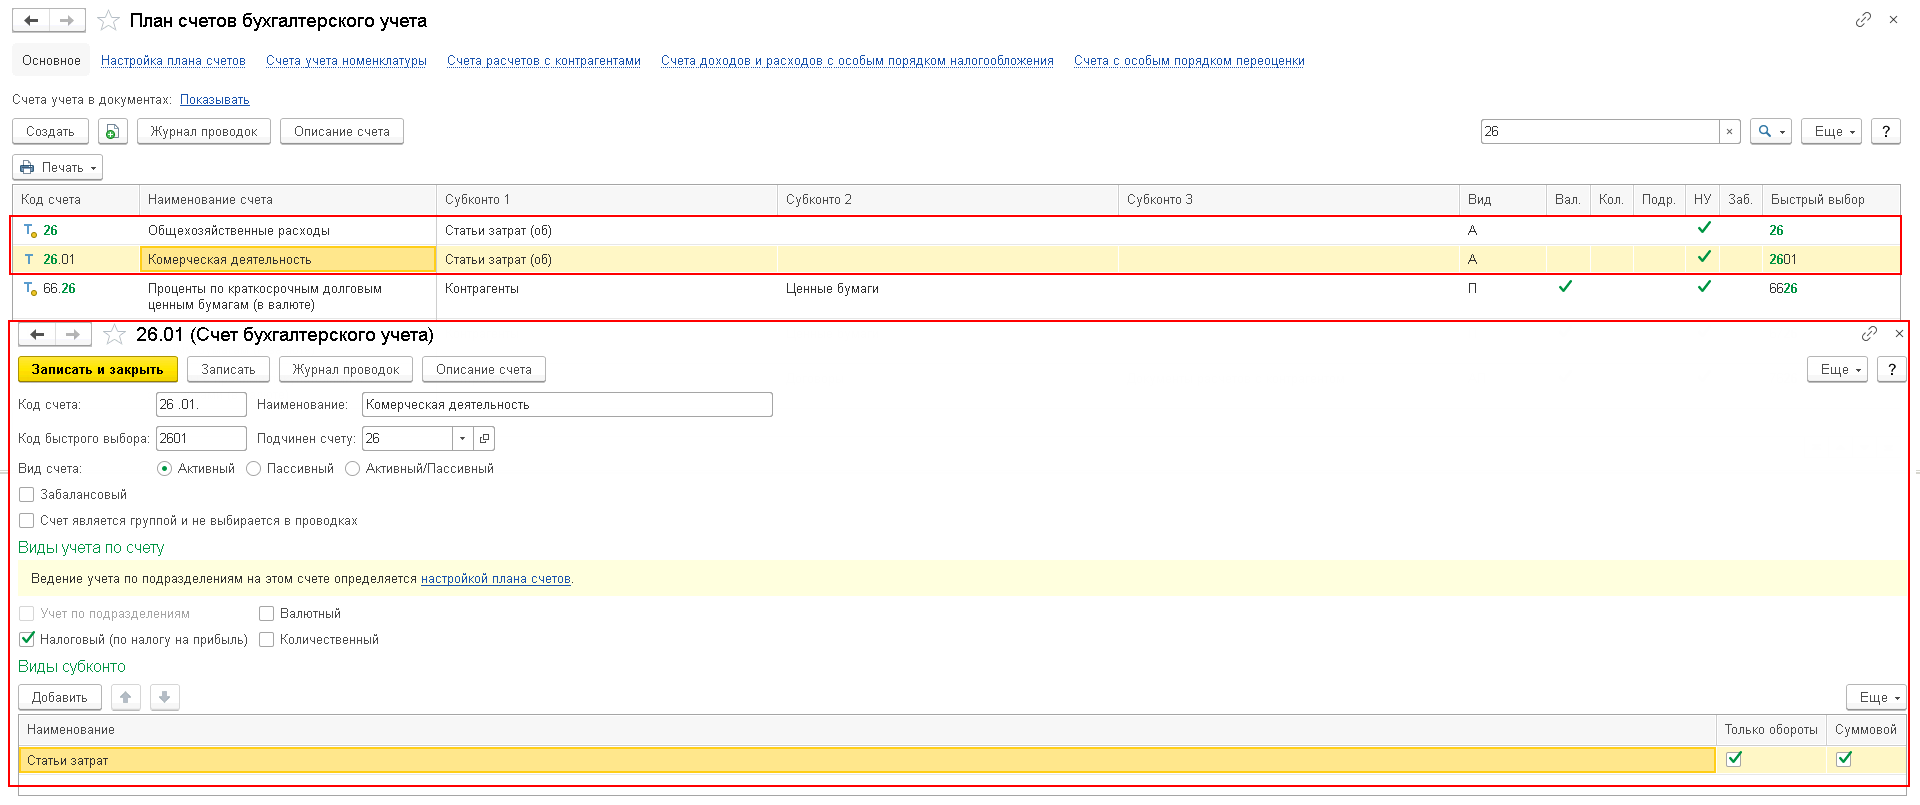Open the Подчинен счету dropdown arrow
1920x805 pixels.
(462, 439)
